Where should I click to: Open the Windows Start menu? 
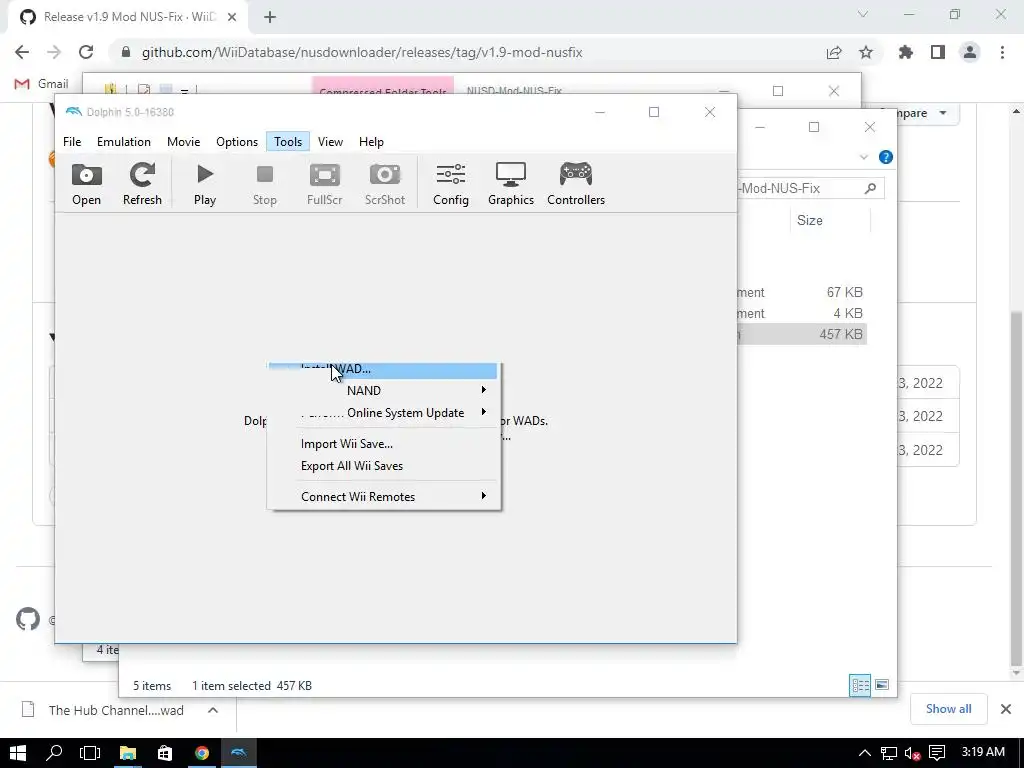click(x=18, y=753)
